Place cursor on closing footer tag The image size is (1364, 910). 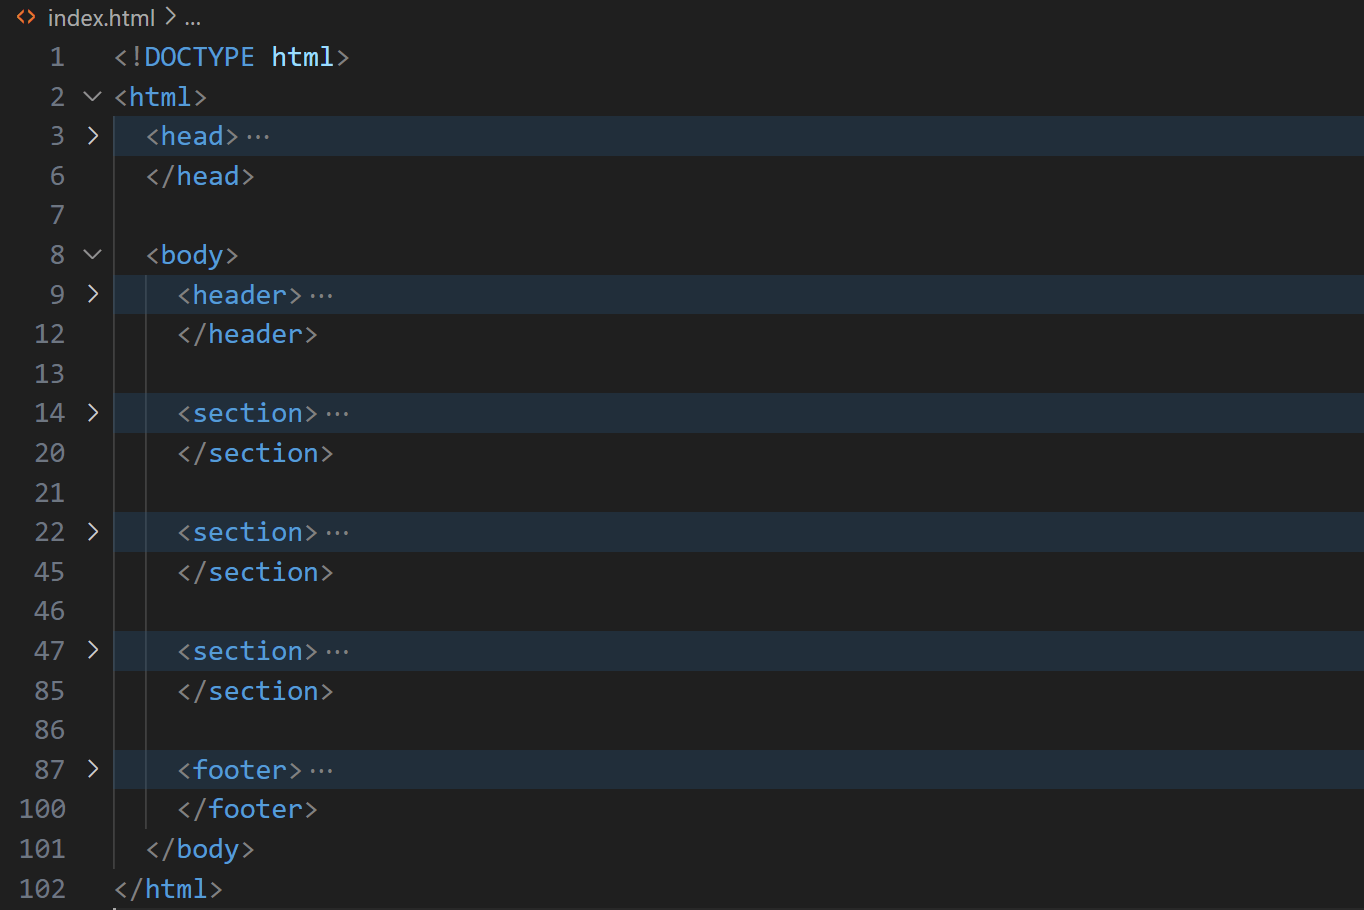coord(248,809)
